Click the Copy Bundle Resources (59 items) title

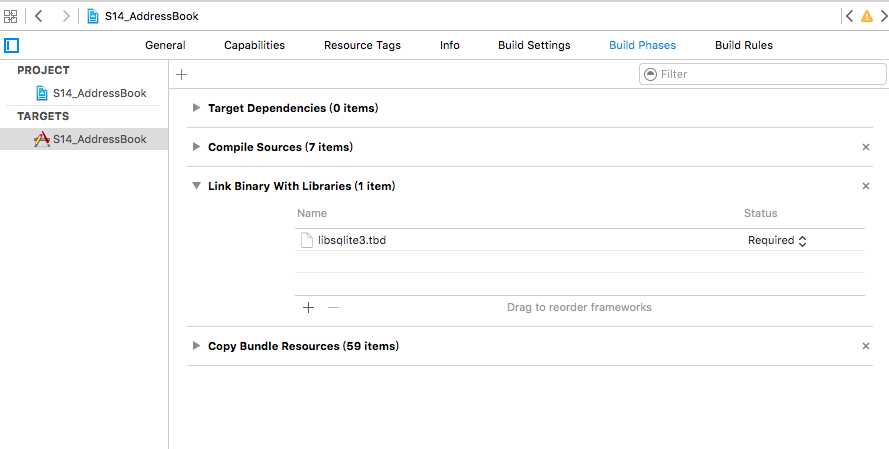point(303,346)
